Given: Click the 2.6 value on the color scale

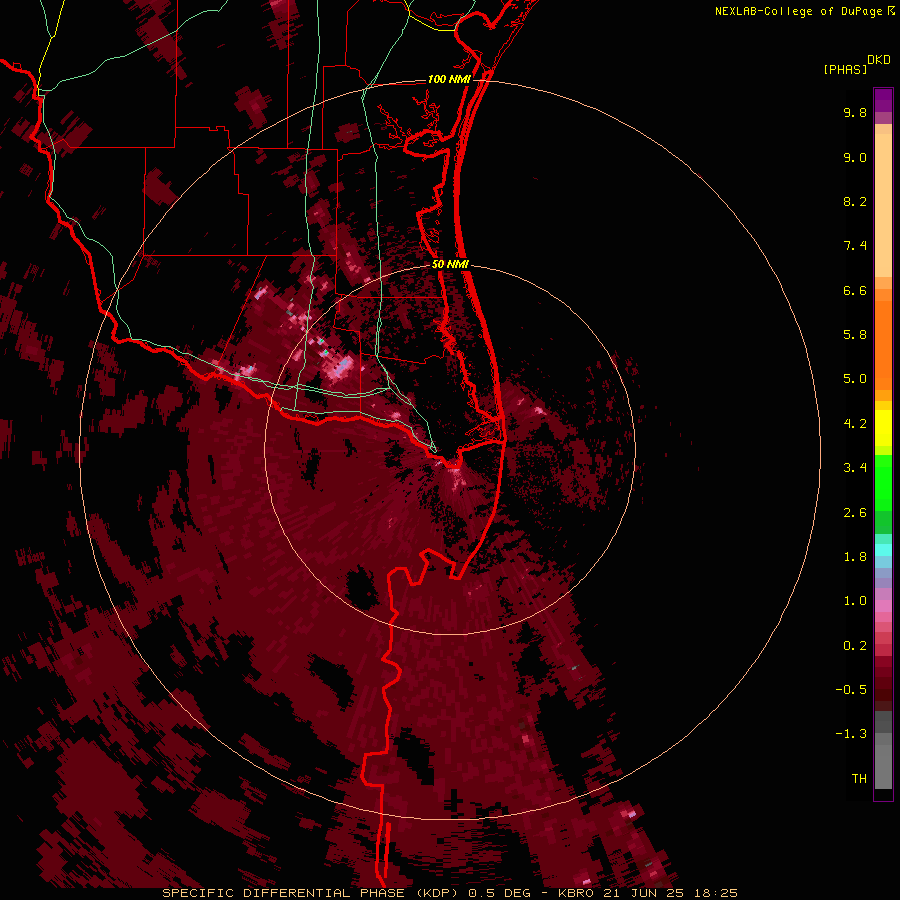Looking at the screenshot, I should click(855, 513).
